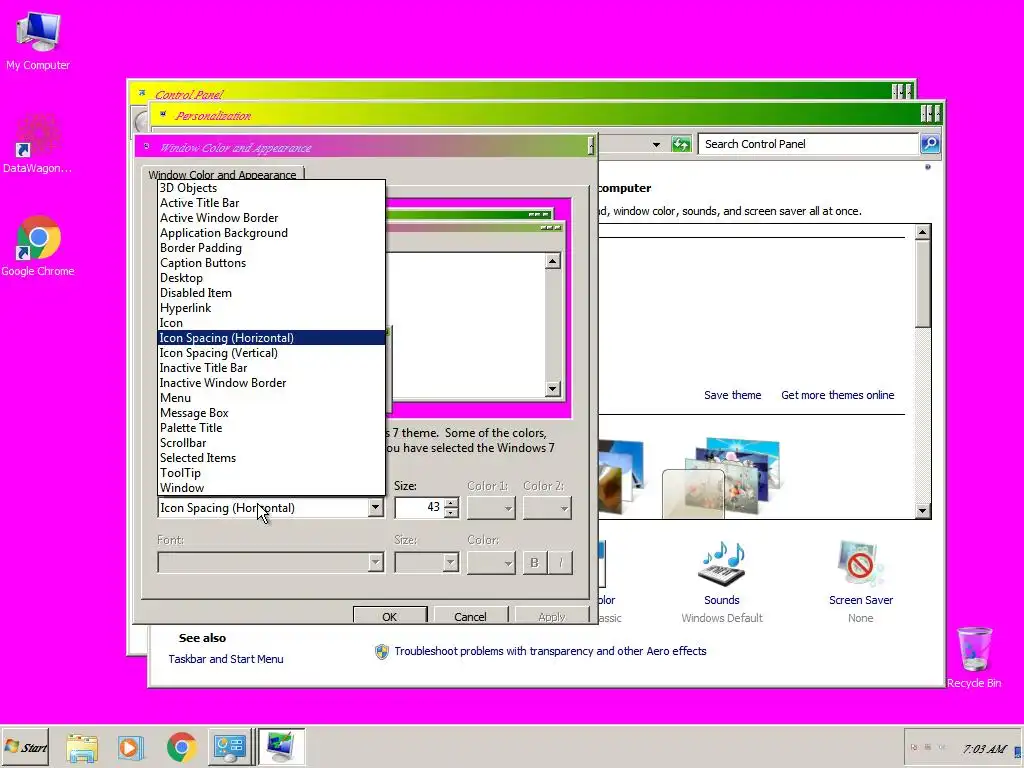This screenshot has width=1024, height=768.
Task: Open Troubleshoot problems with transparency link
Action: pyautogui.click(x=550, y=651)
